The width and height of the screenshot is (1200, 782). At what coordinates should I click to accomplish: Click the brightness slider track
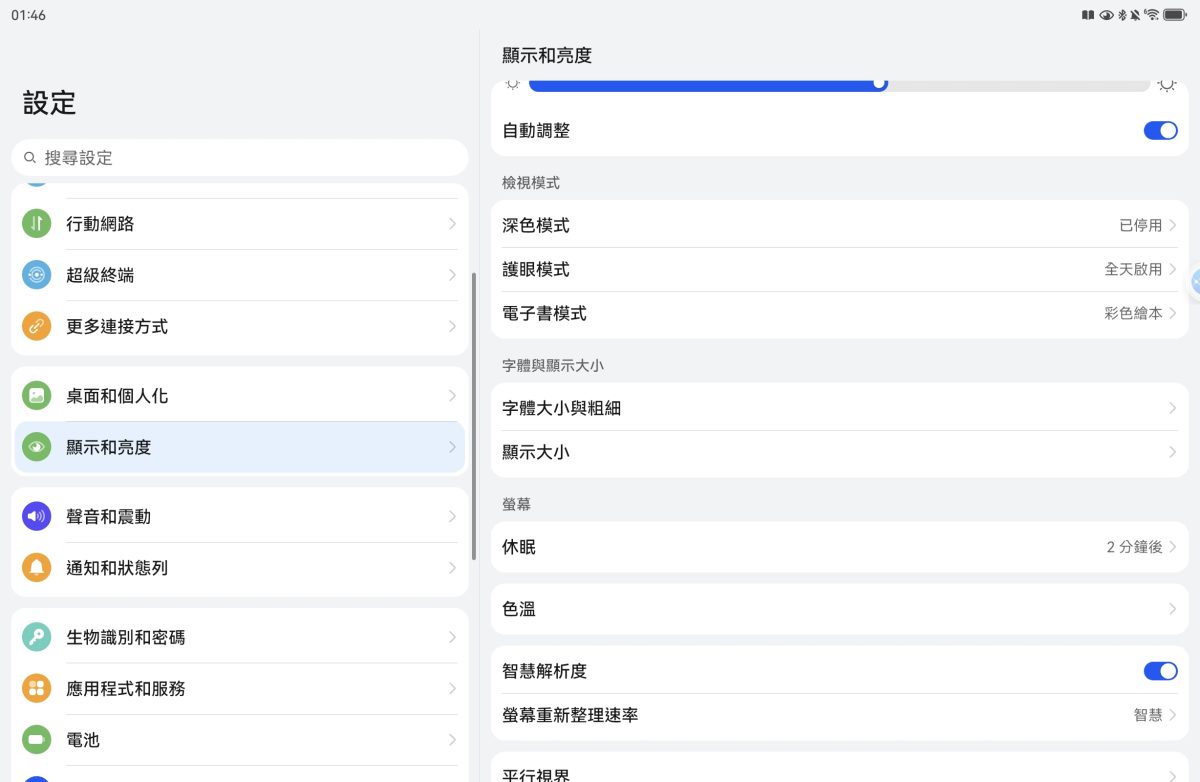[x=839, y=85]
